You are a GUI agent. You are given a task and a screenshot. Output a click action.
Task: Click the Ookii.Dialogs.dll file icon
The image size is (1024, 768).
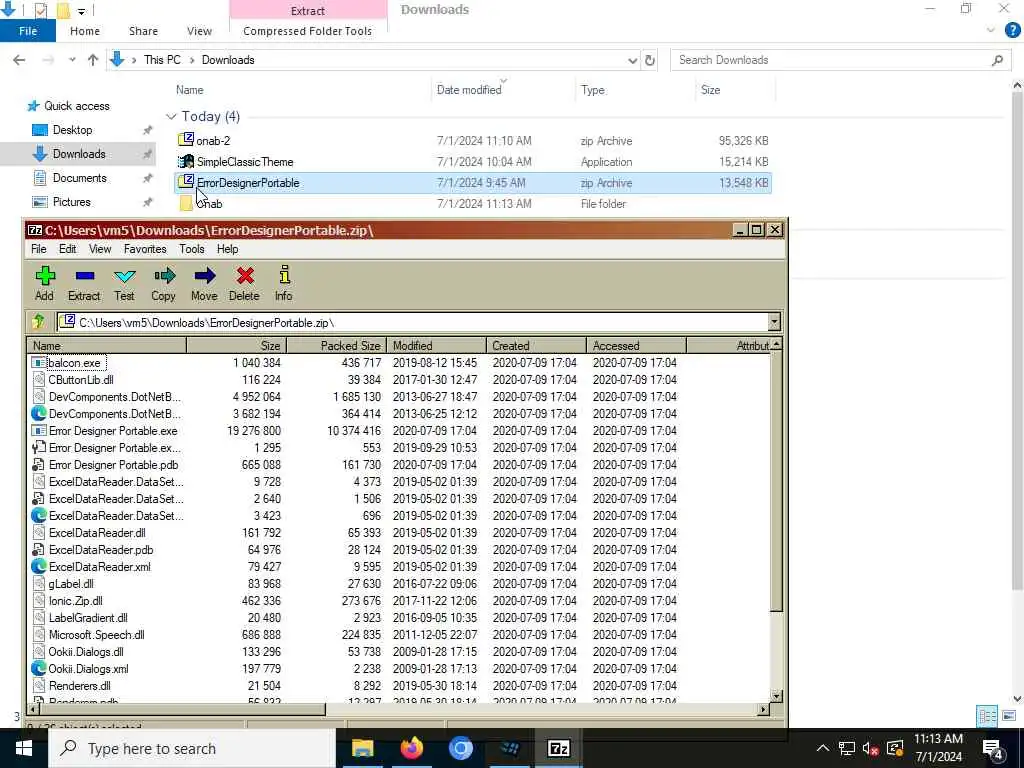point(39,651)
